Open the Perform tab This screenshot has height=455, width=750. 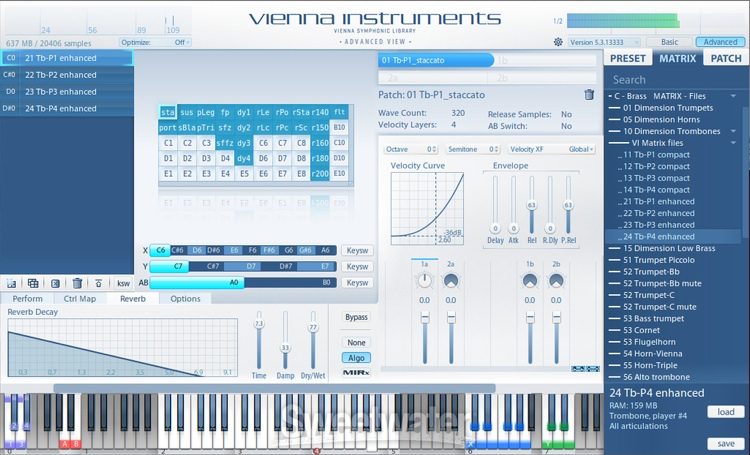pos(27,299)
